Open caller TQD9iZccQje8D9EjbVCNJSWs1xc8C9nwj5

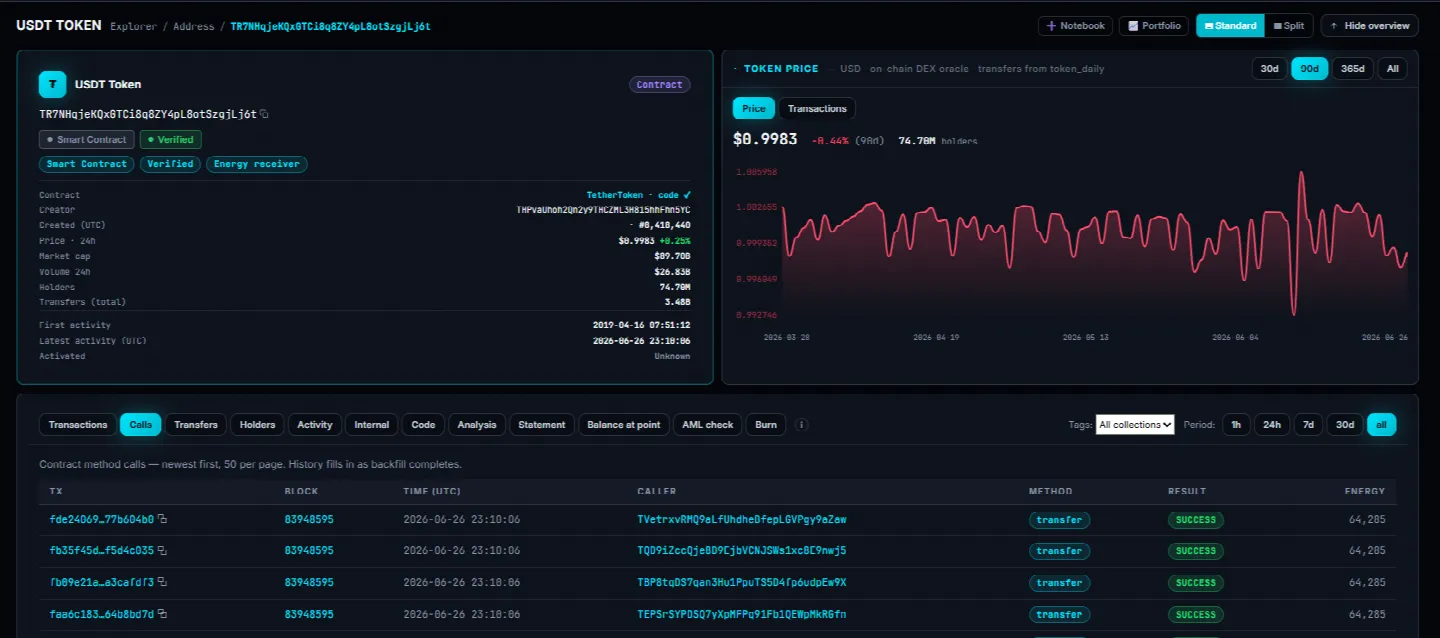click(x=742, y=551)
